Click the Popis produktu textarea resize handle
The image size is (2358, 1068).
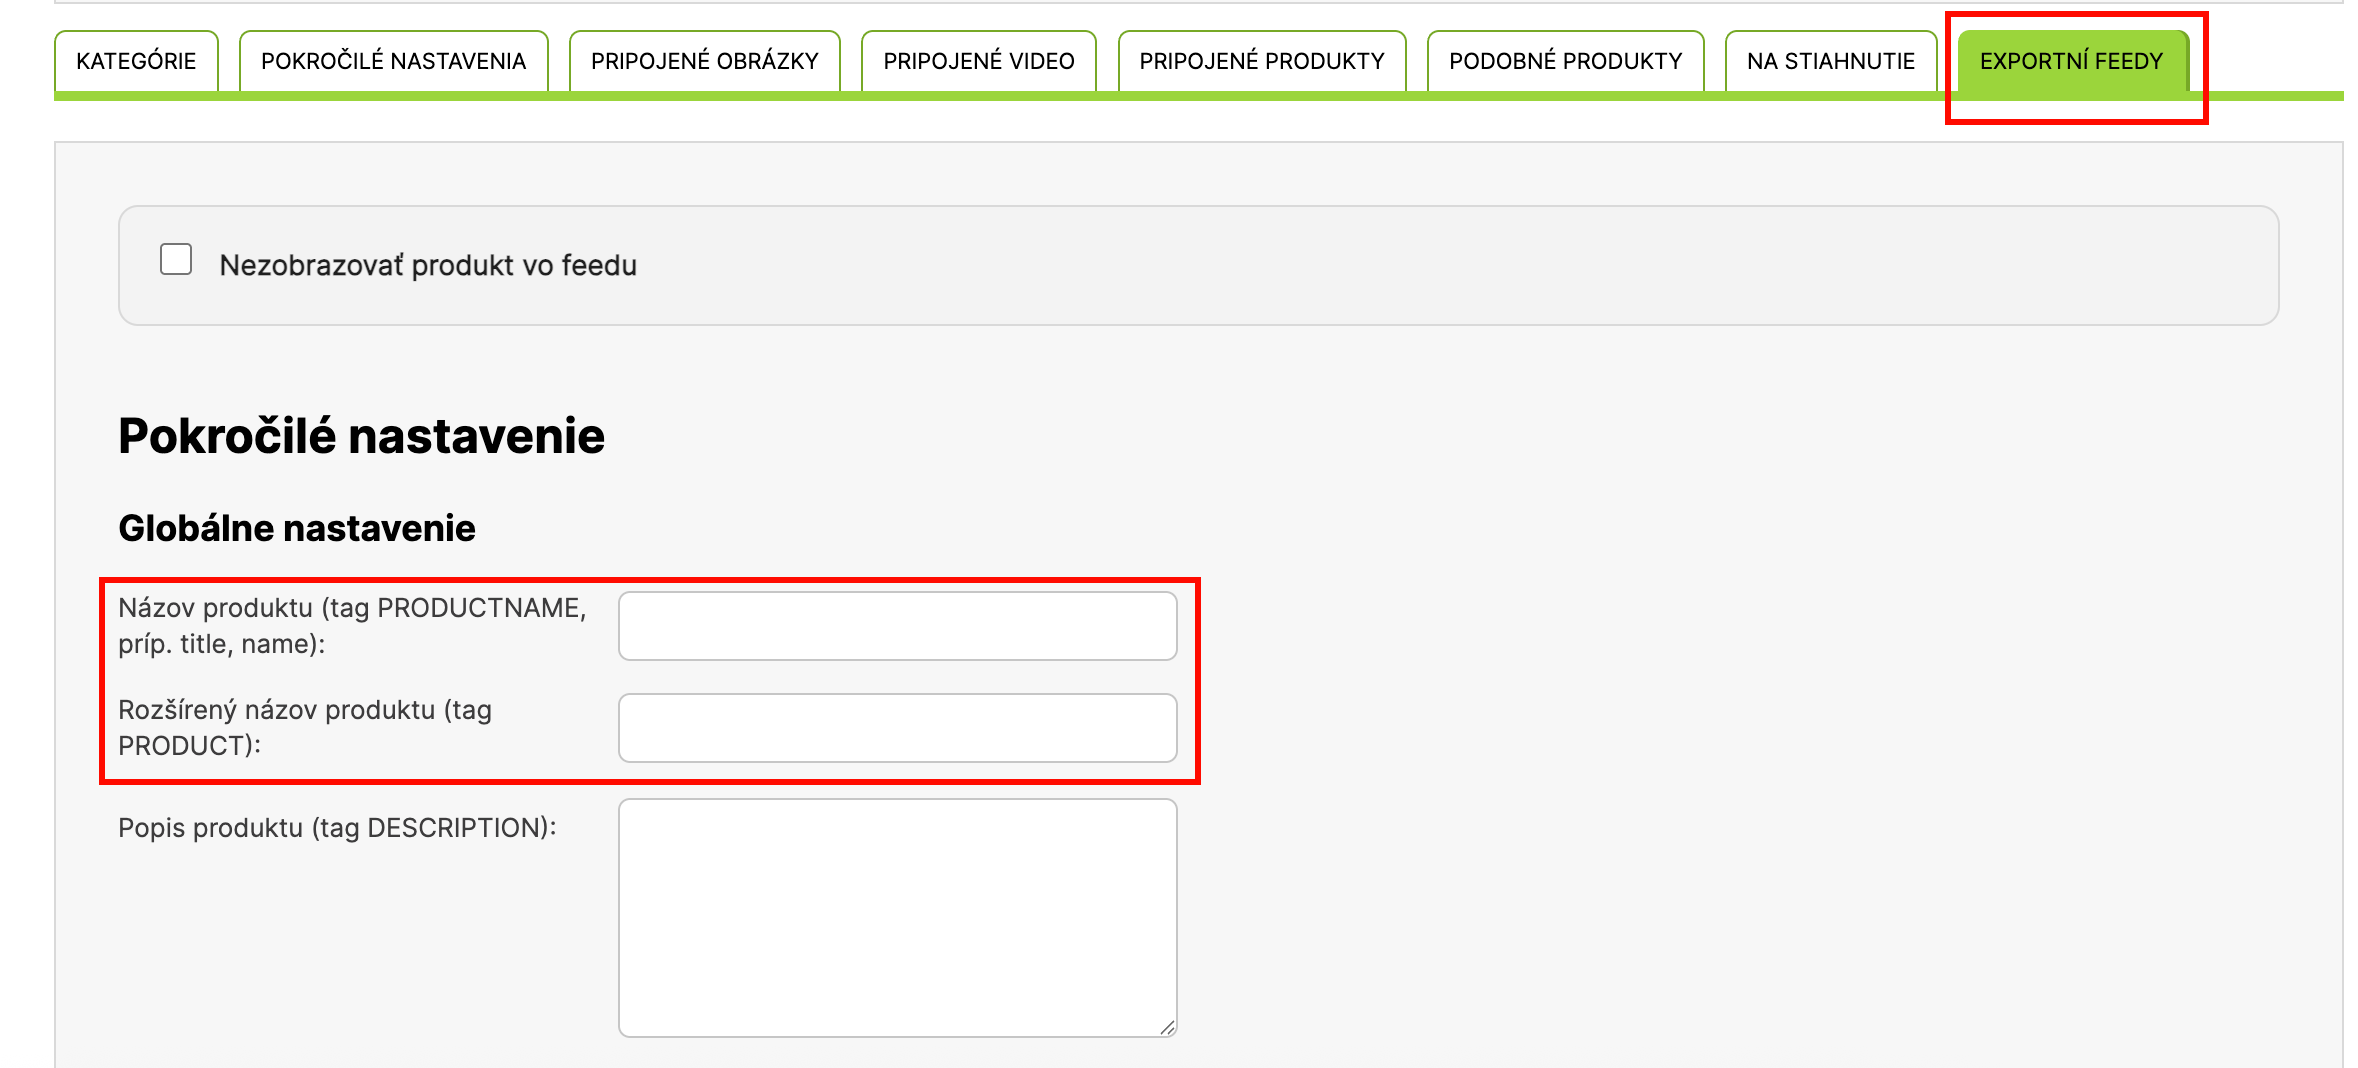tap(1167, 1027)
